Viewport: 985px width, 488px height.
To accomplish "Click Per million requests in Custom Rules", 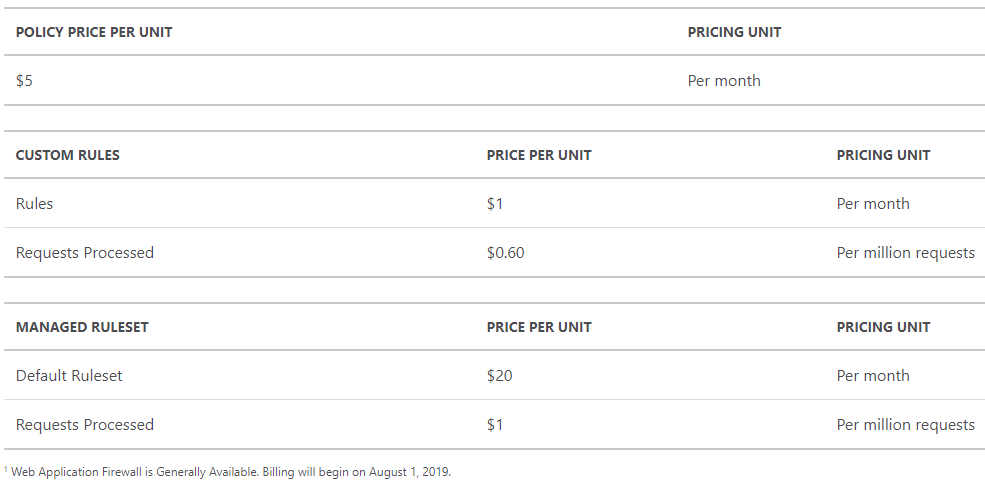I will [x=906, y=253].
